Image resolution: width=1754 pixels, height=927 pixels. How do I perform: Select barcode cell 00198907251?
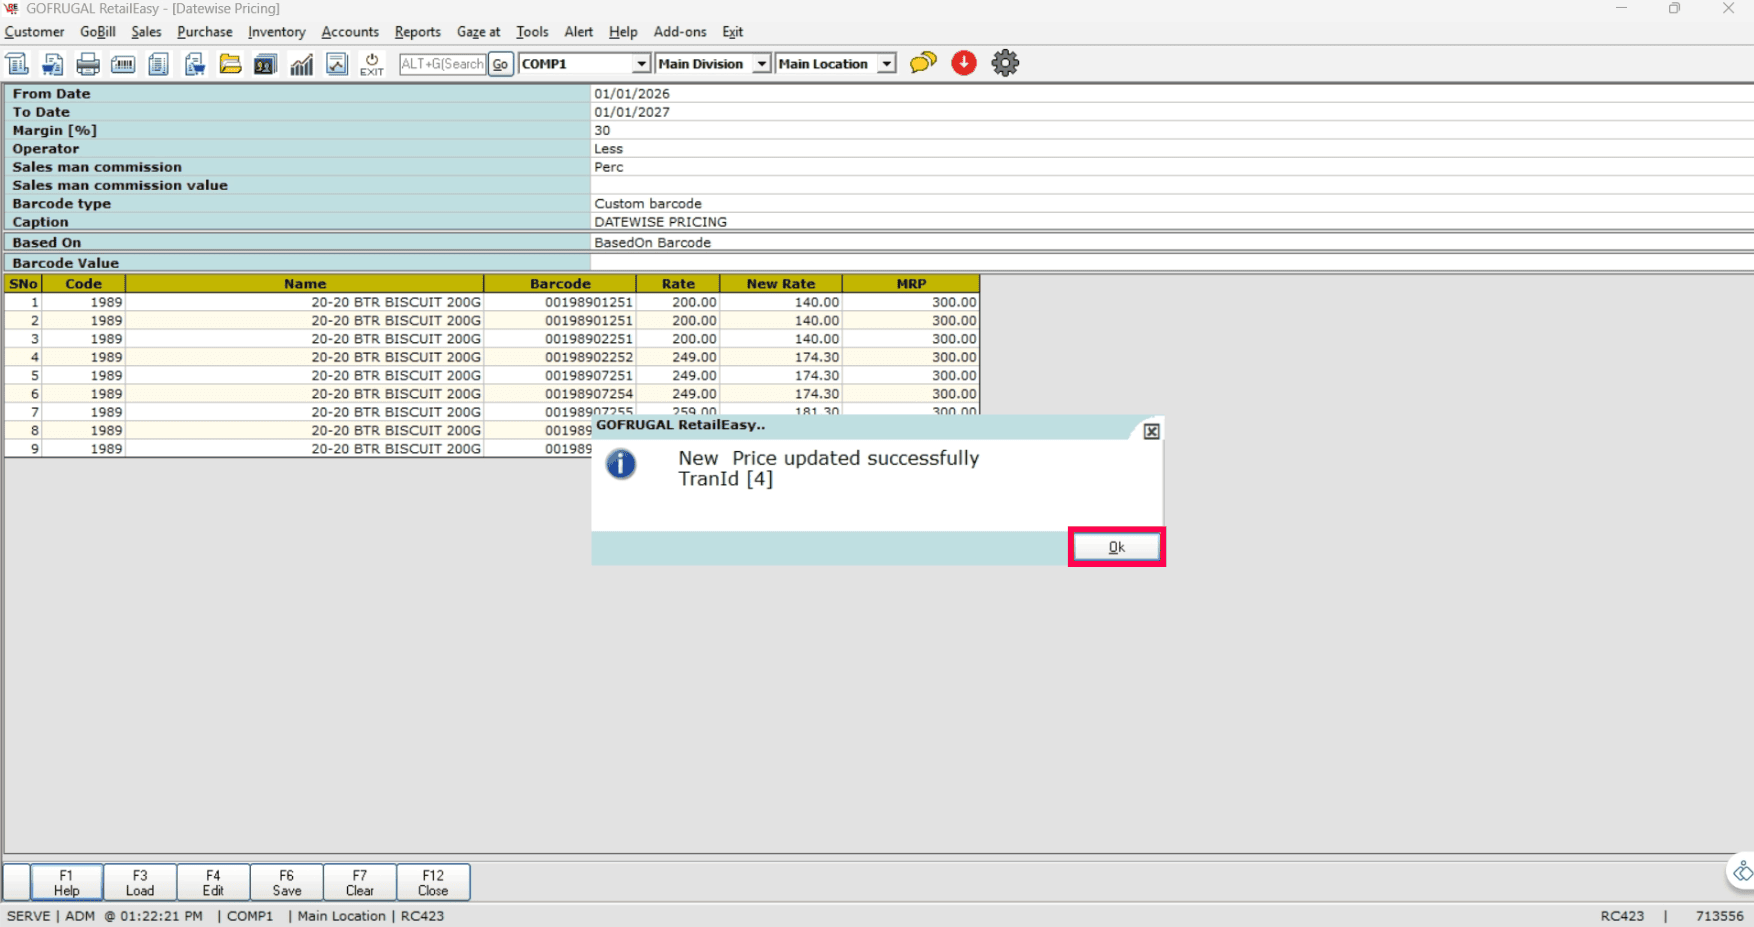[560, 376]
